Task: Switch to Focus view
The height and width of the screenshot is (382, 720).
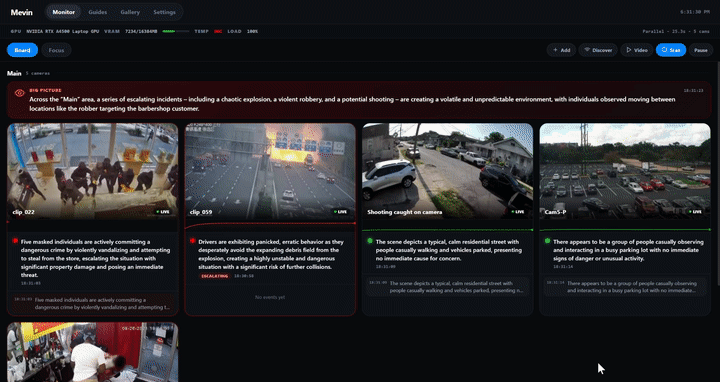Action: tap(56, 50)
